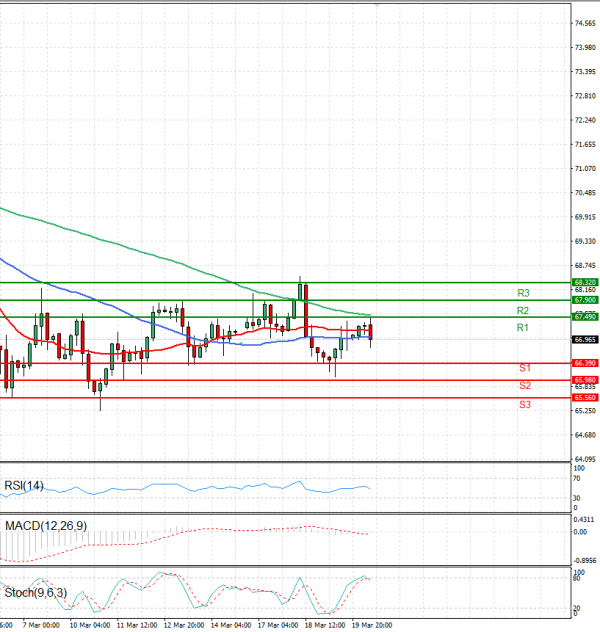Click the last red candle on the chart
This screenshot has width=600, height=632.
coord(371,332)
